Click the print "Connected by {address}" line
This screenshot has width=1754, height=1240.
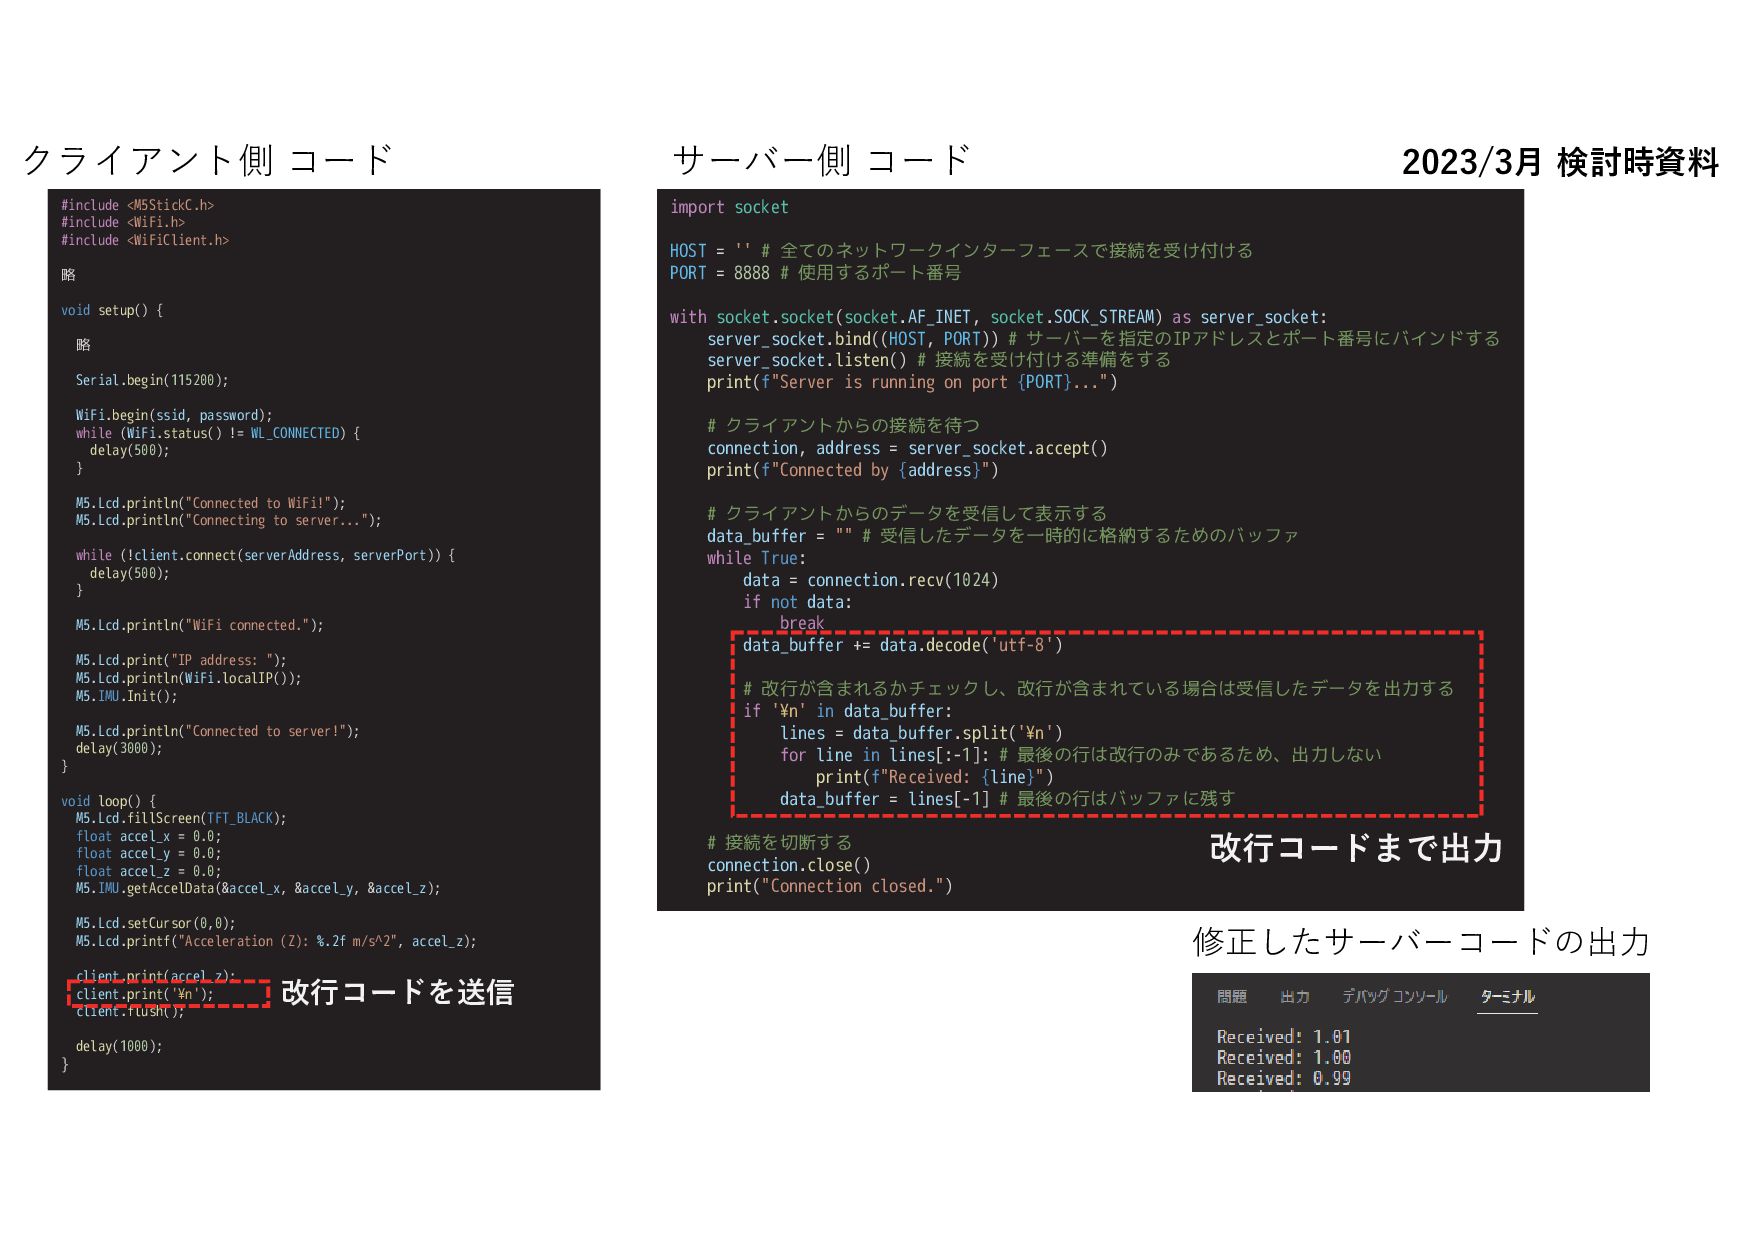pos(853,470)
